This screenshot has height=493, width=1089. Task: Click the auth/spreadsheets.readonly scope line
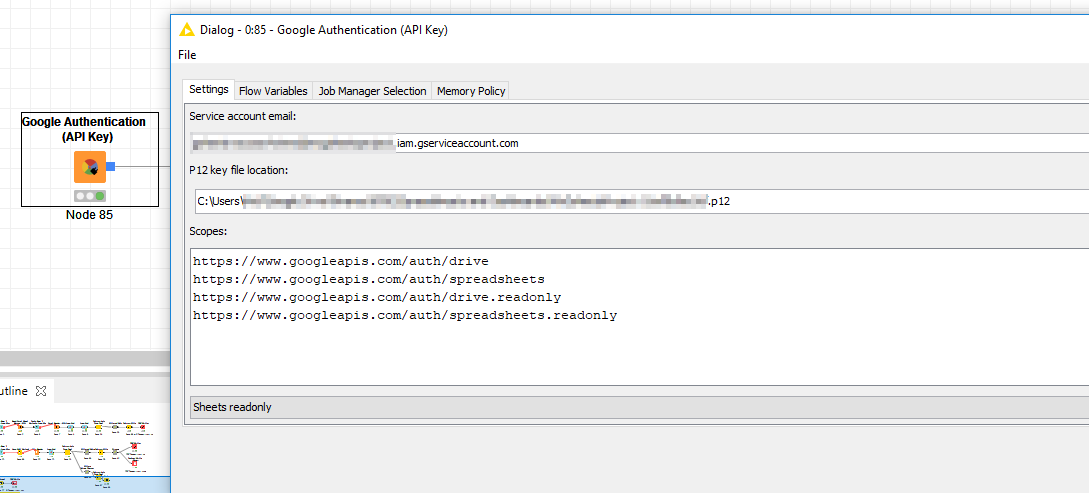pos(405,315)
